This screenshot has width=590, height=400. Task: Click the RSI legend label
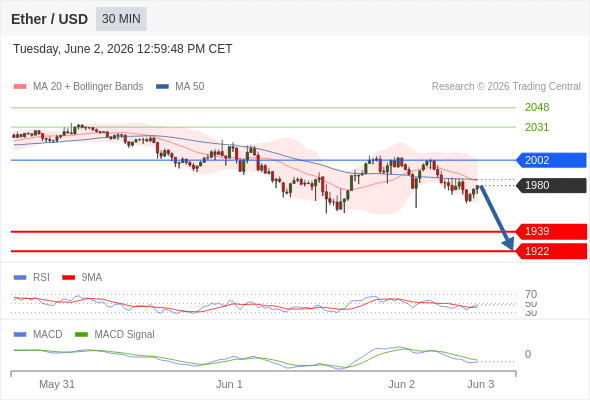pyautogui.click(x=41, y=277)
